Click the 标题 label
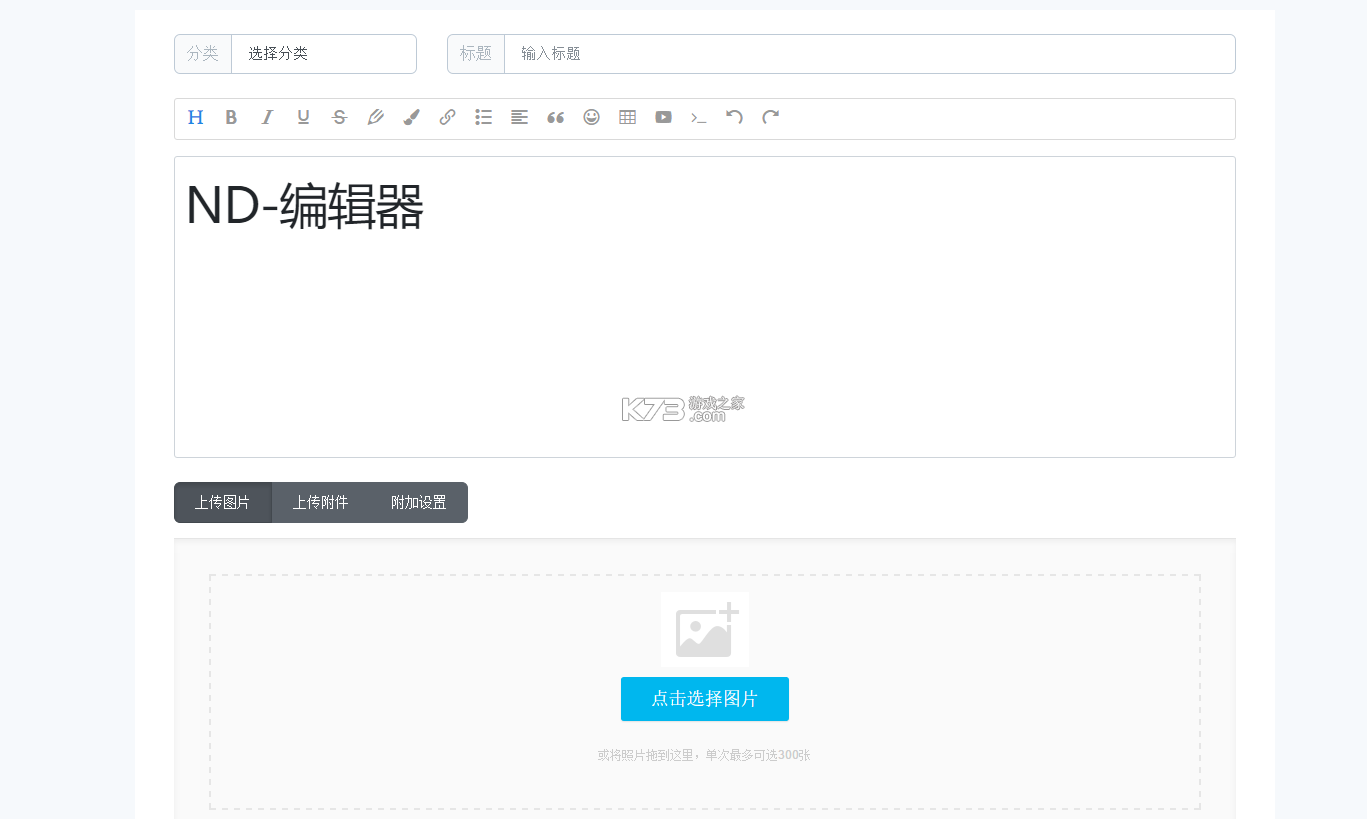Viewport: 1367px width, 819px height. pyautogui.click(x=476, y=54)
